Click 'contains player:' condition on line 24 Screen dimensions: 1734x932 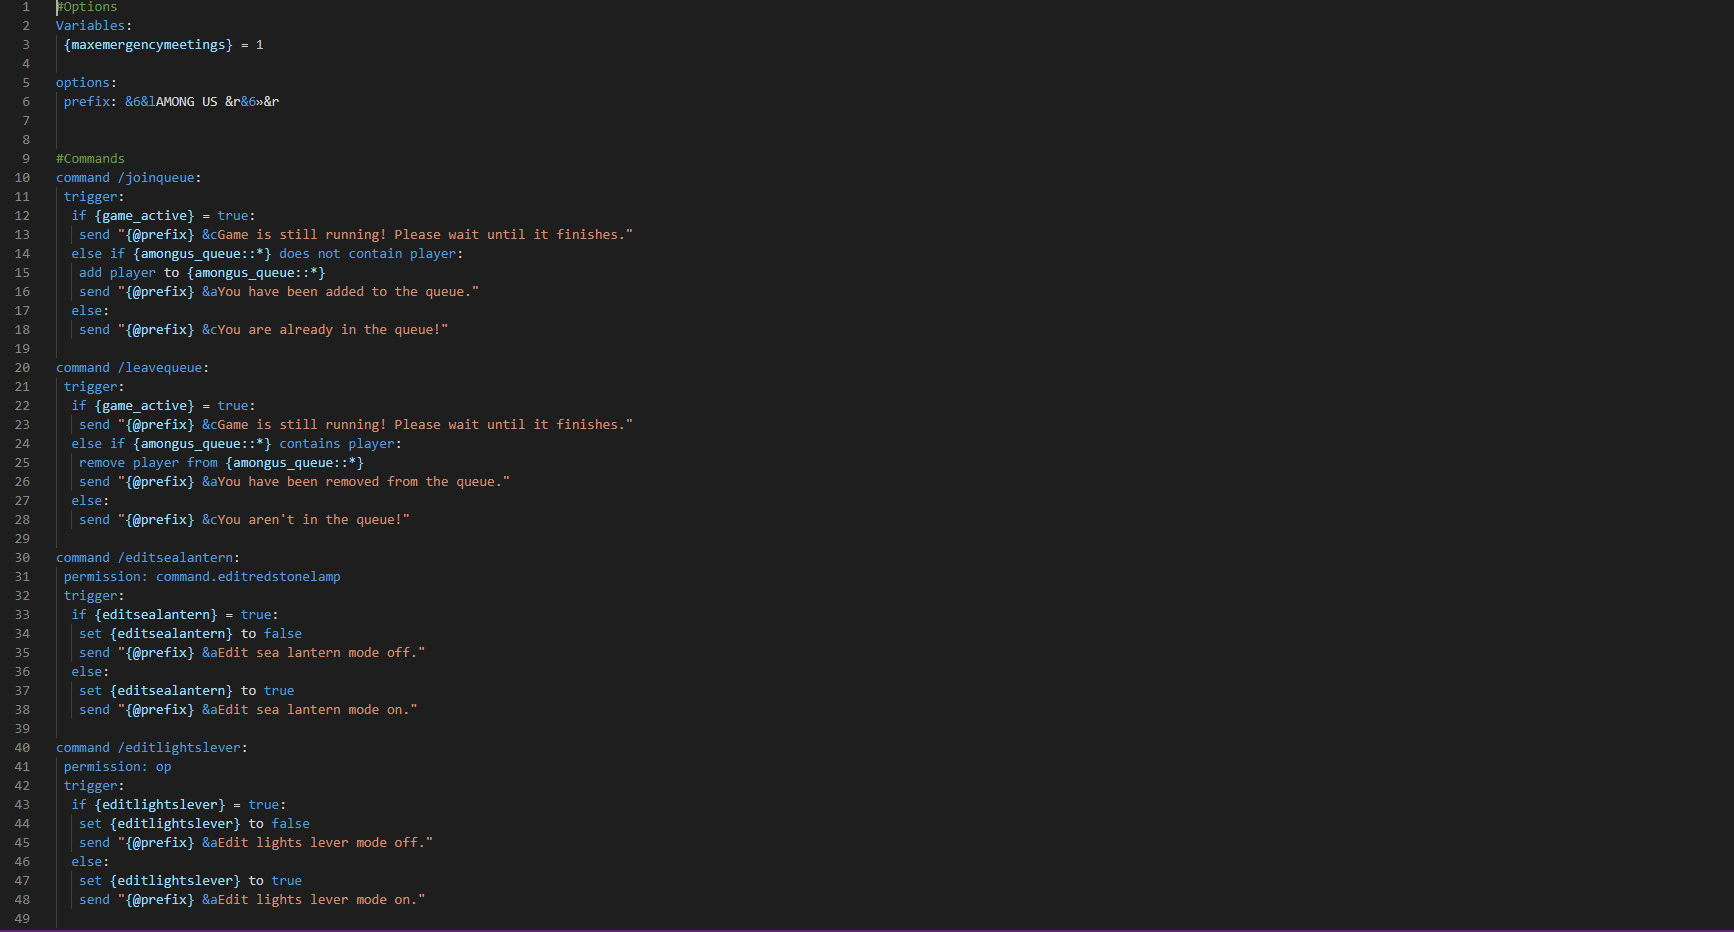point(340,444)
